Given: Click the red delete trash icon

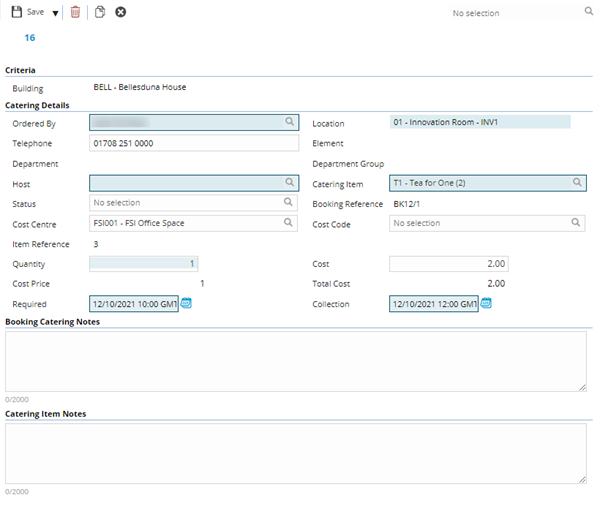Looking at the screenshot, I should pos(75,12).
